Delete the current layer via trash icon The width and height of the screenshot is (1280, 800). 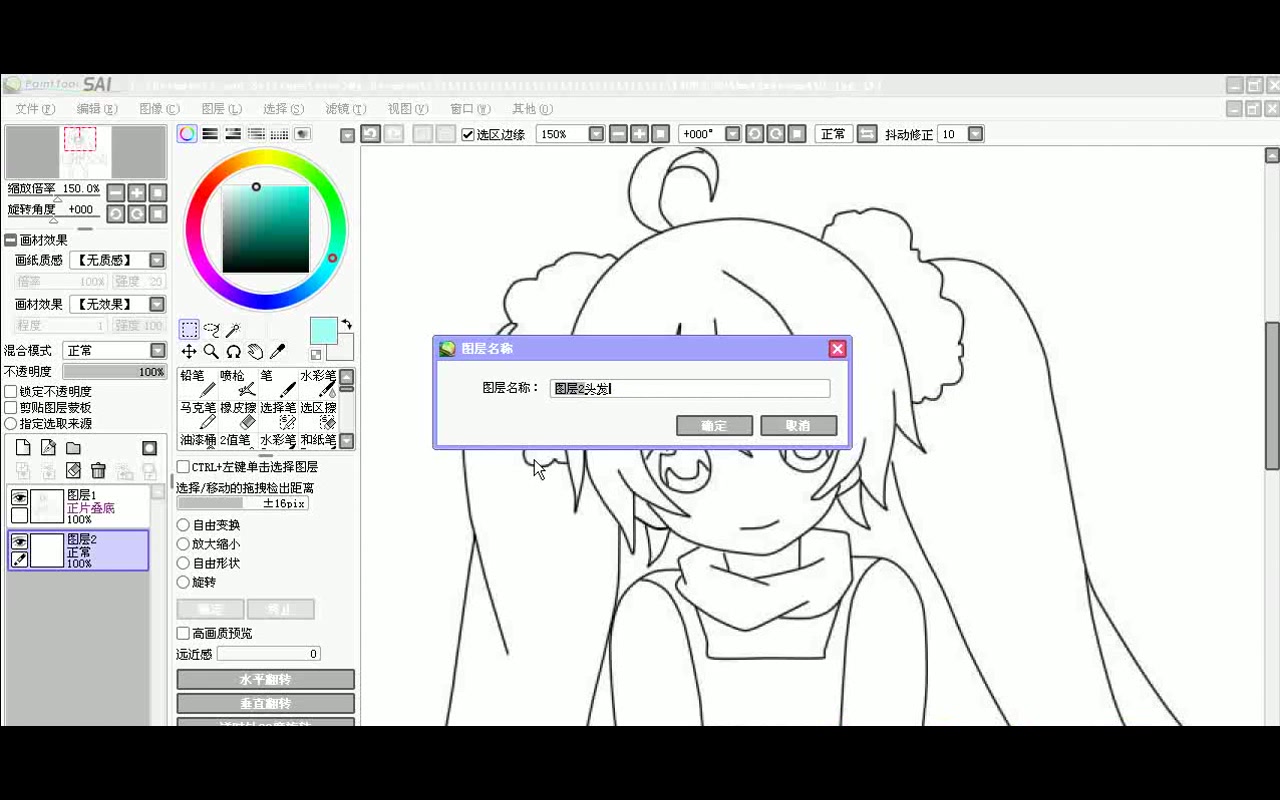[99, 470]
